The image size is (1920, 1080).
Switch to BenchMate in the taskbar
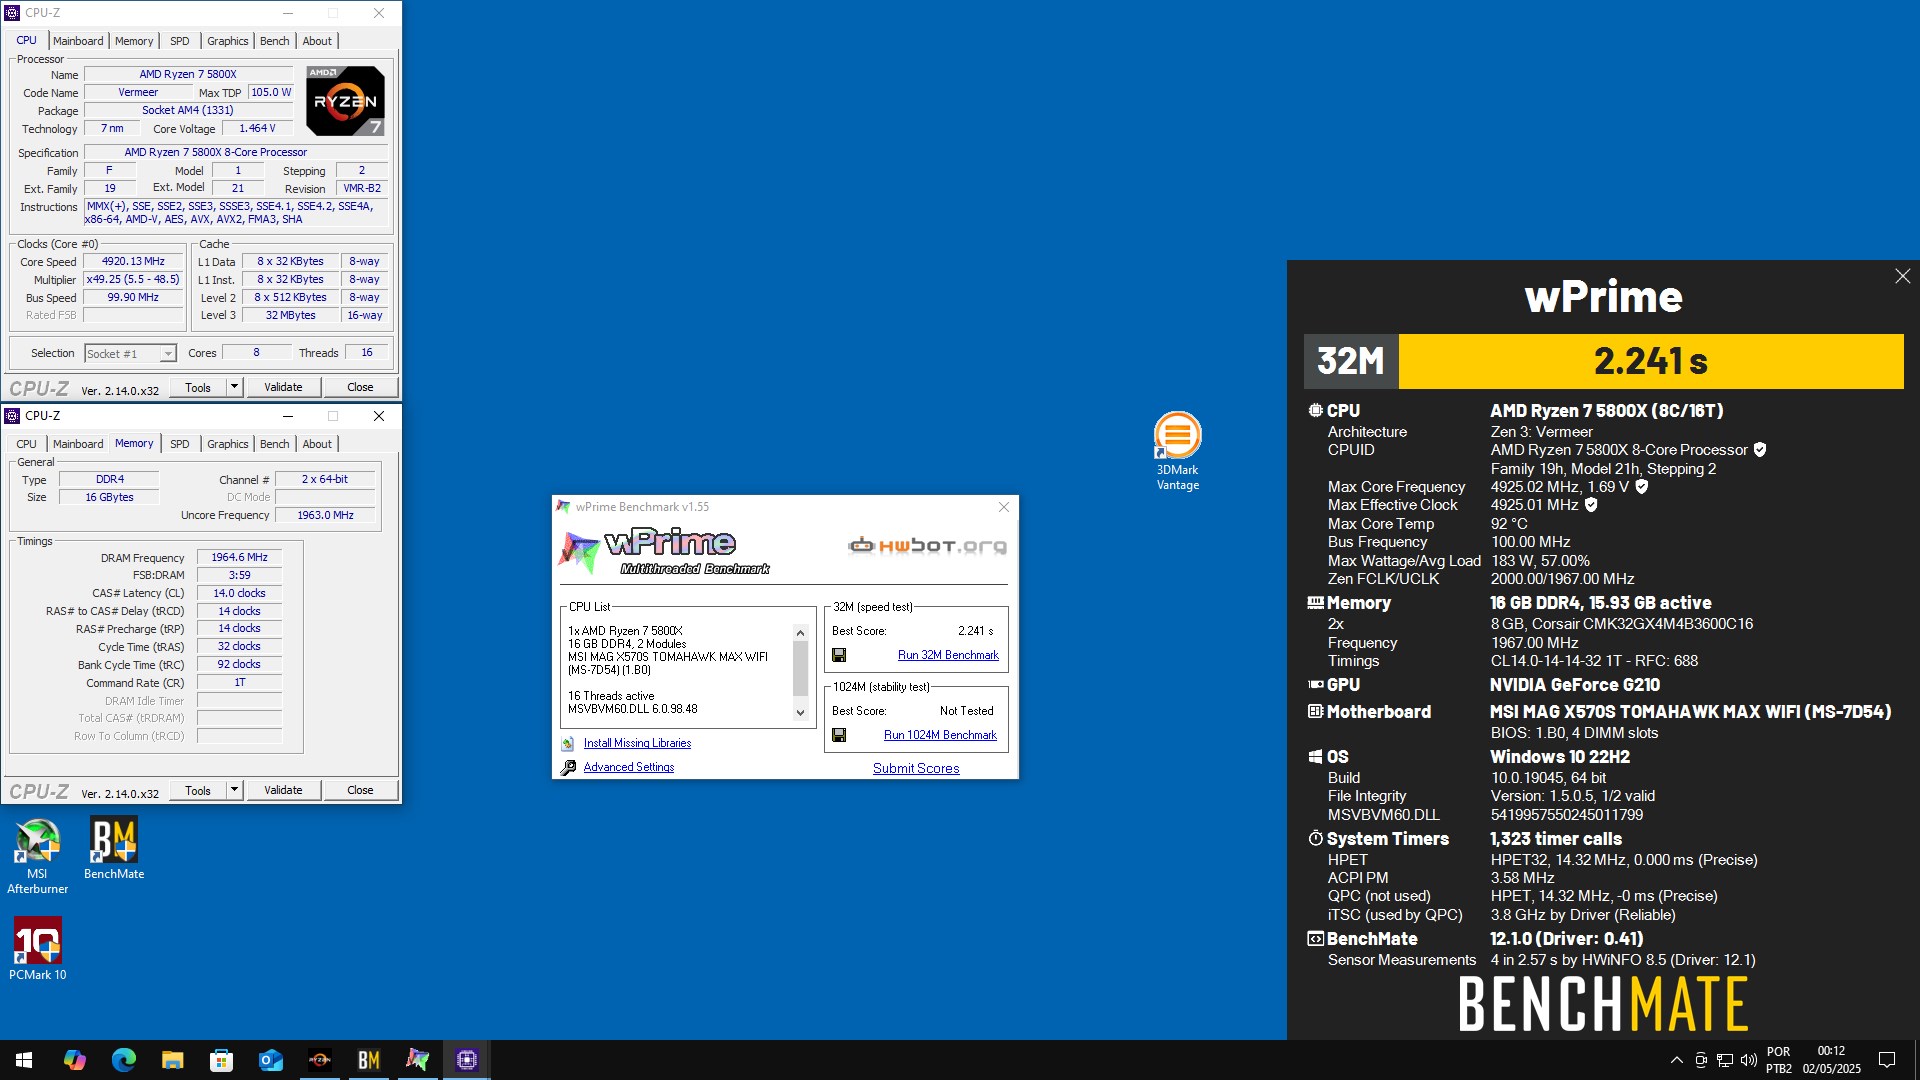[368, 1060]
